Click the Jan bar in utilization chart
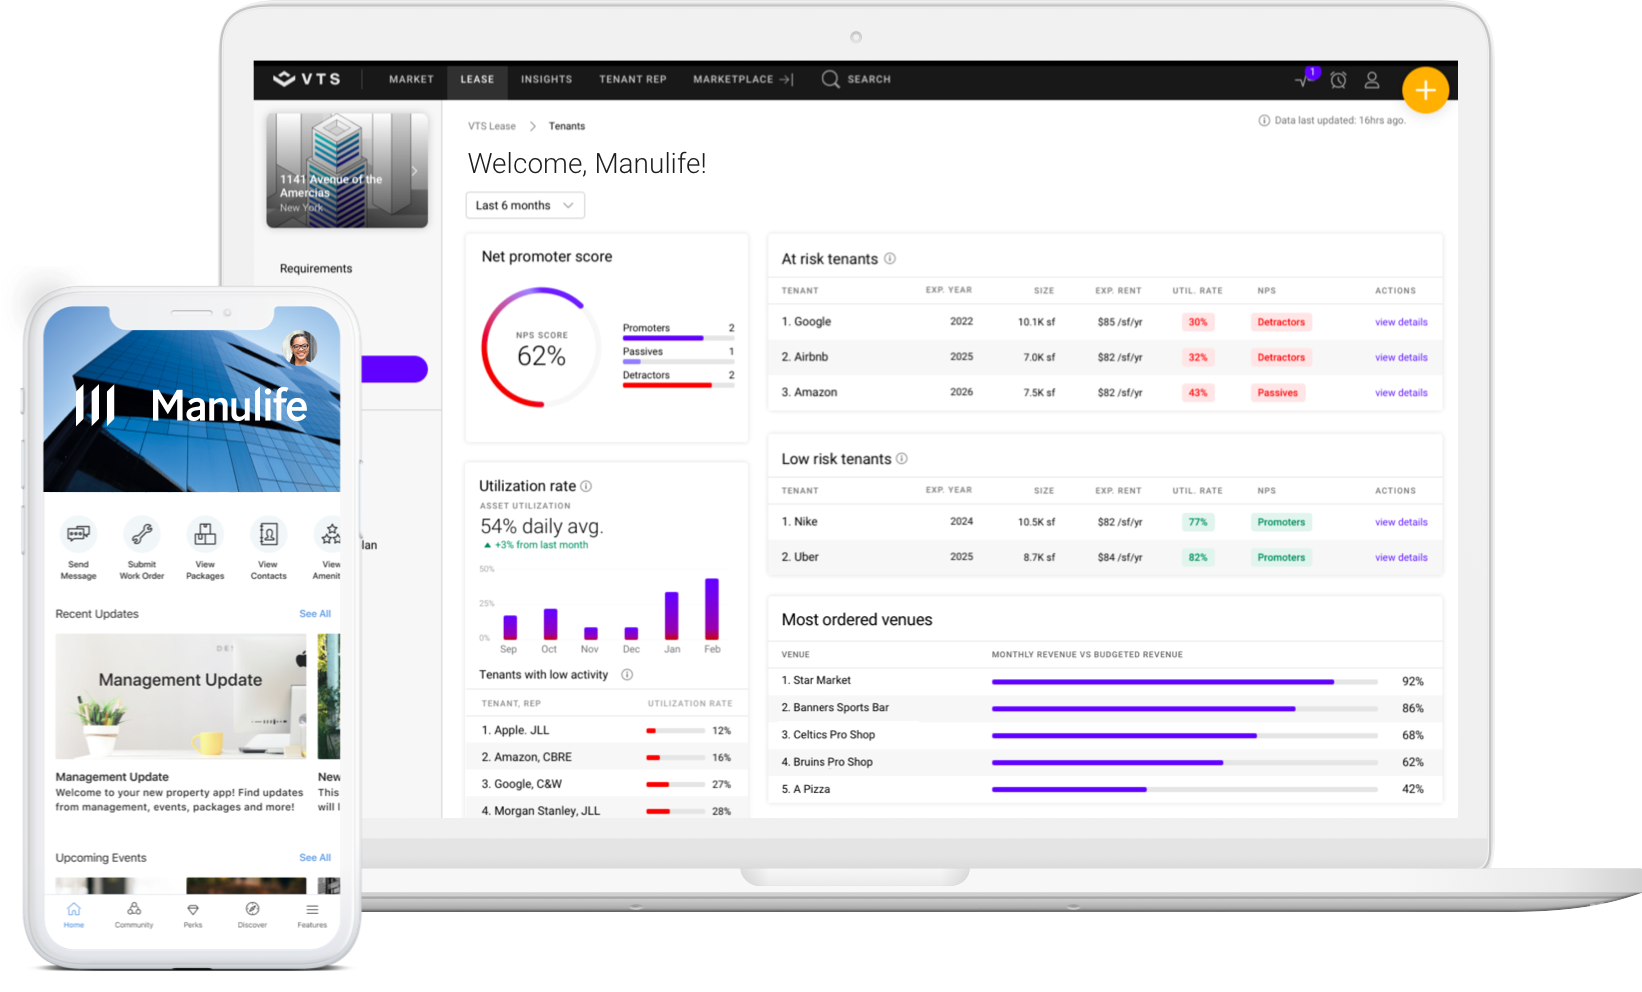This screenshot has width=1642, height=992. (x=672, y=616)
